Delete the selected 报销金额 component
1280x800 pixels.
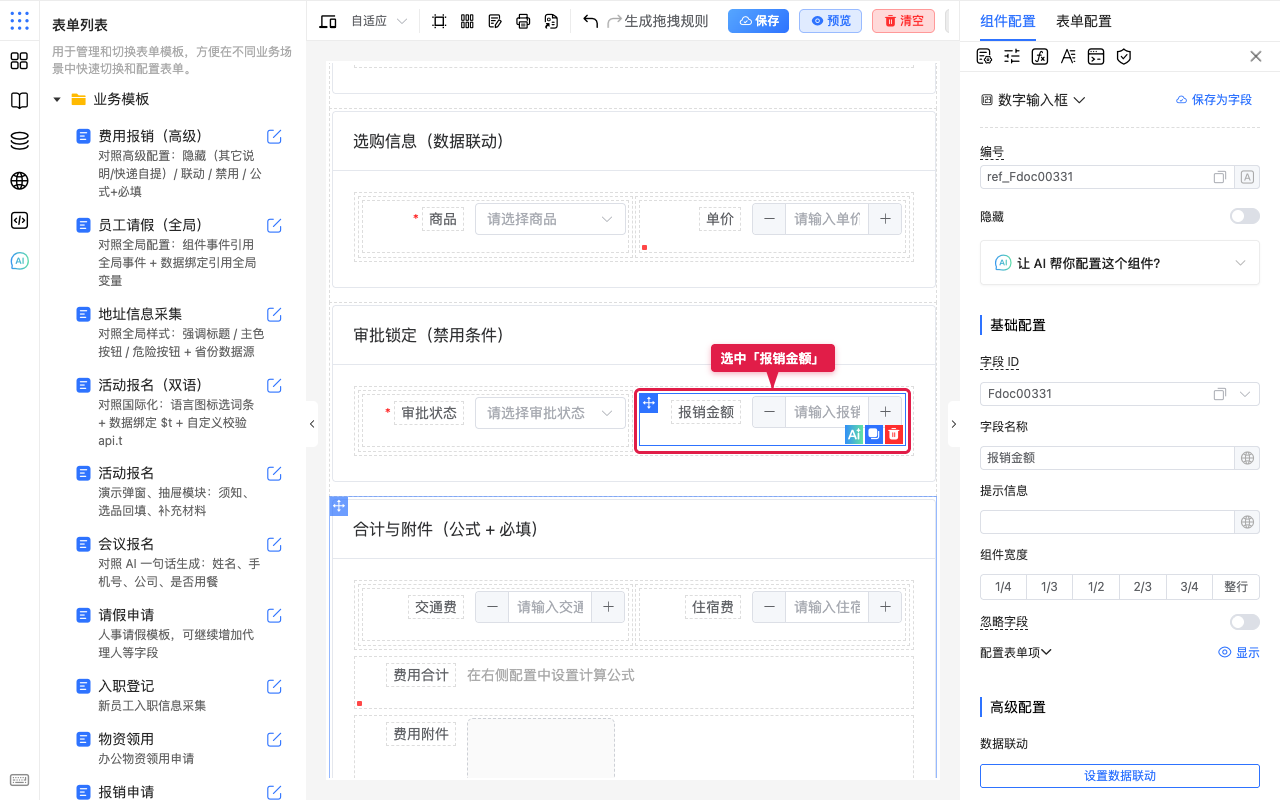(x=894, y=434)
